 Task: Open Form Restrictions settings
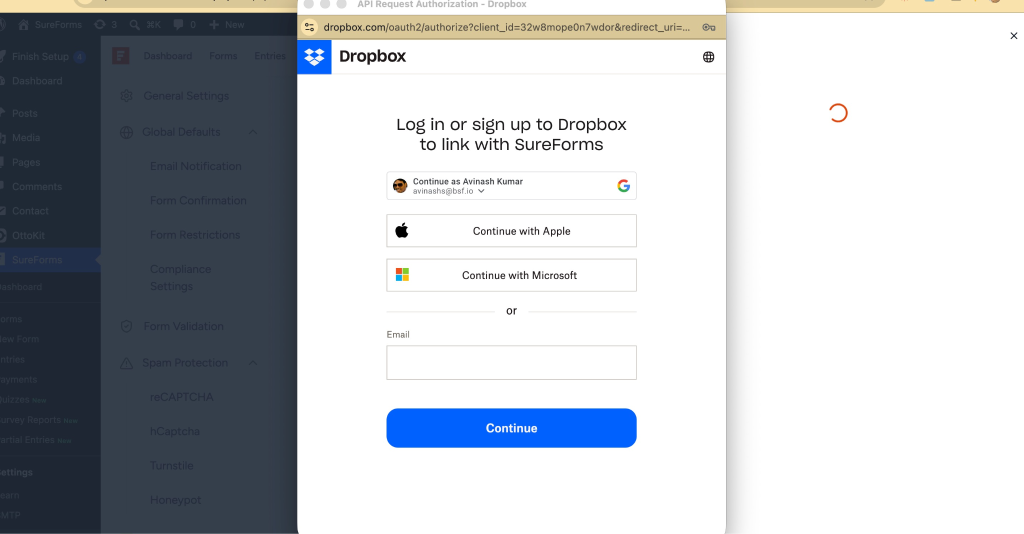point(195,235)
